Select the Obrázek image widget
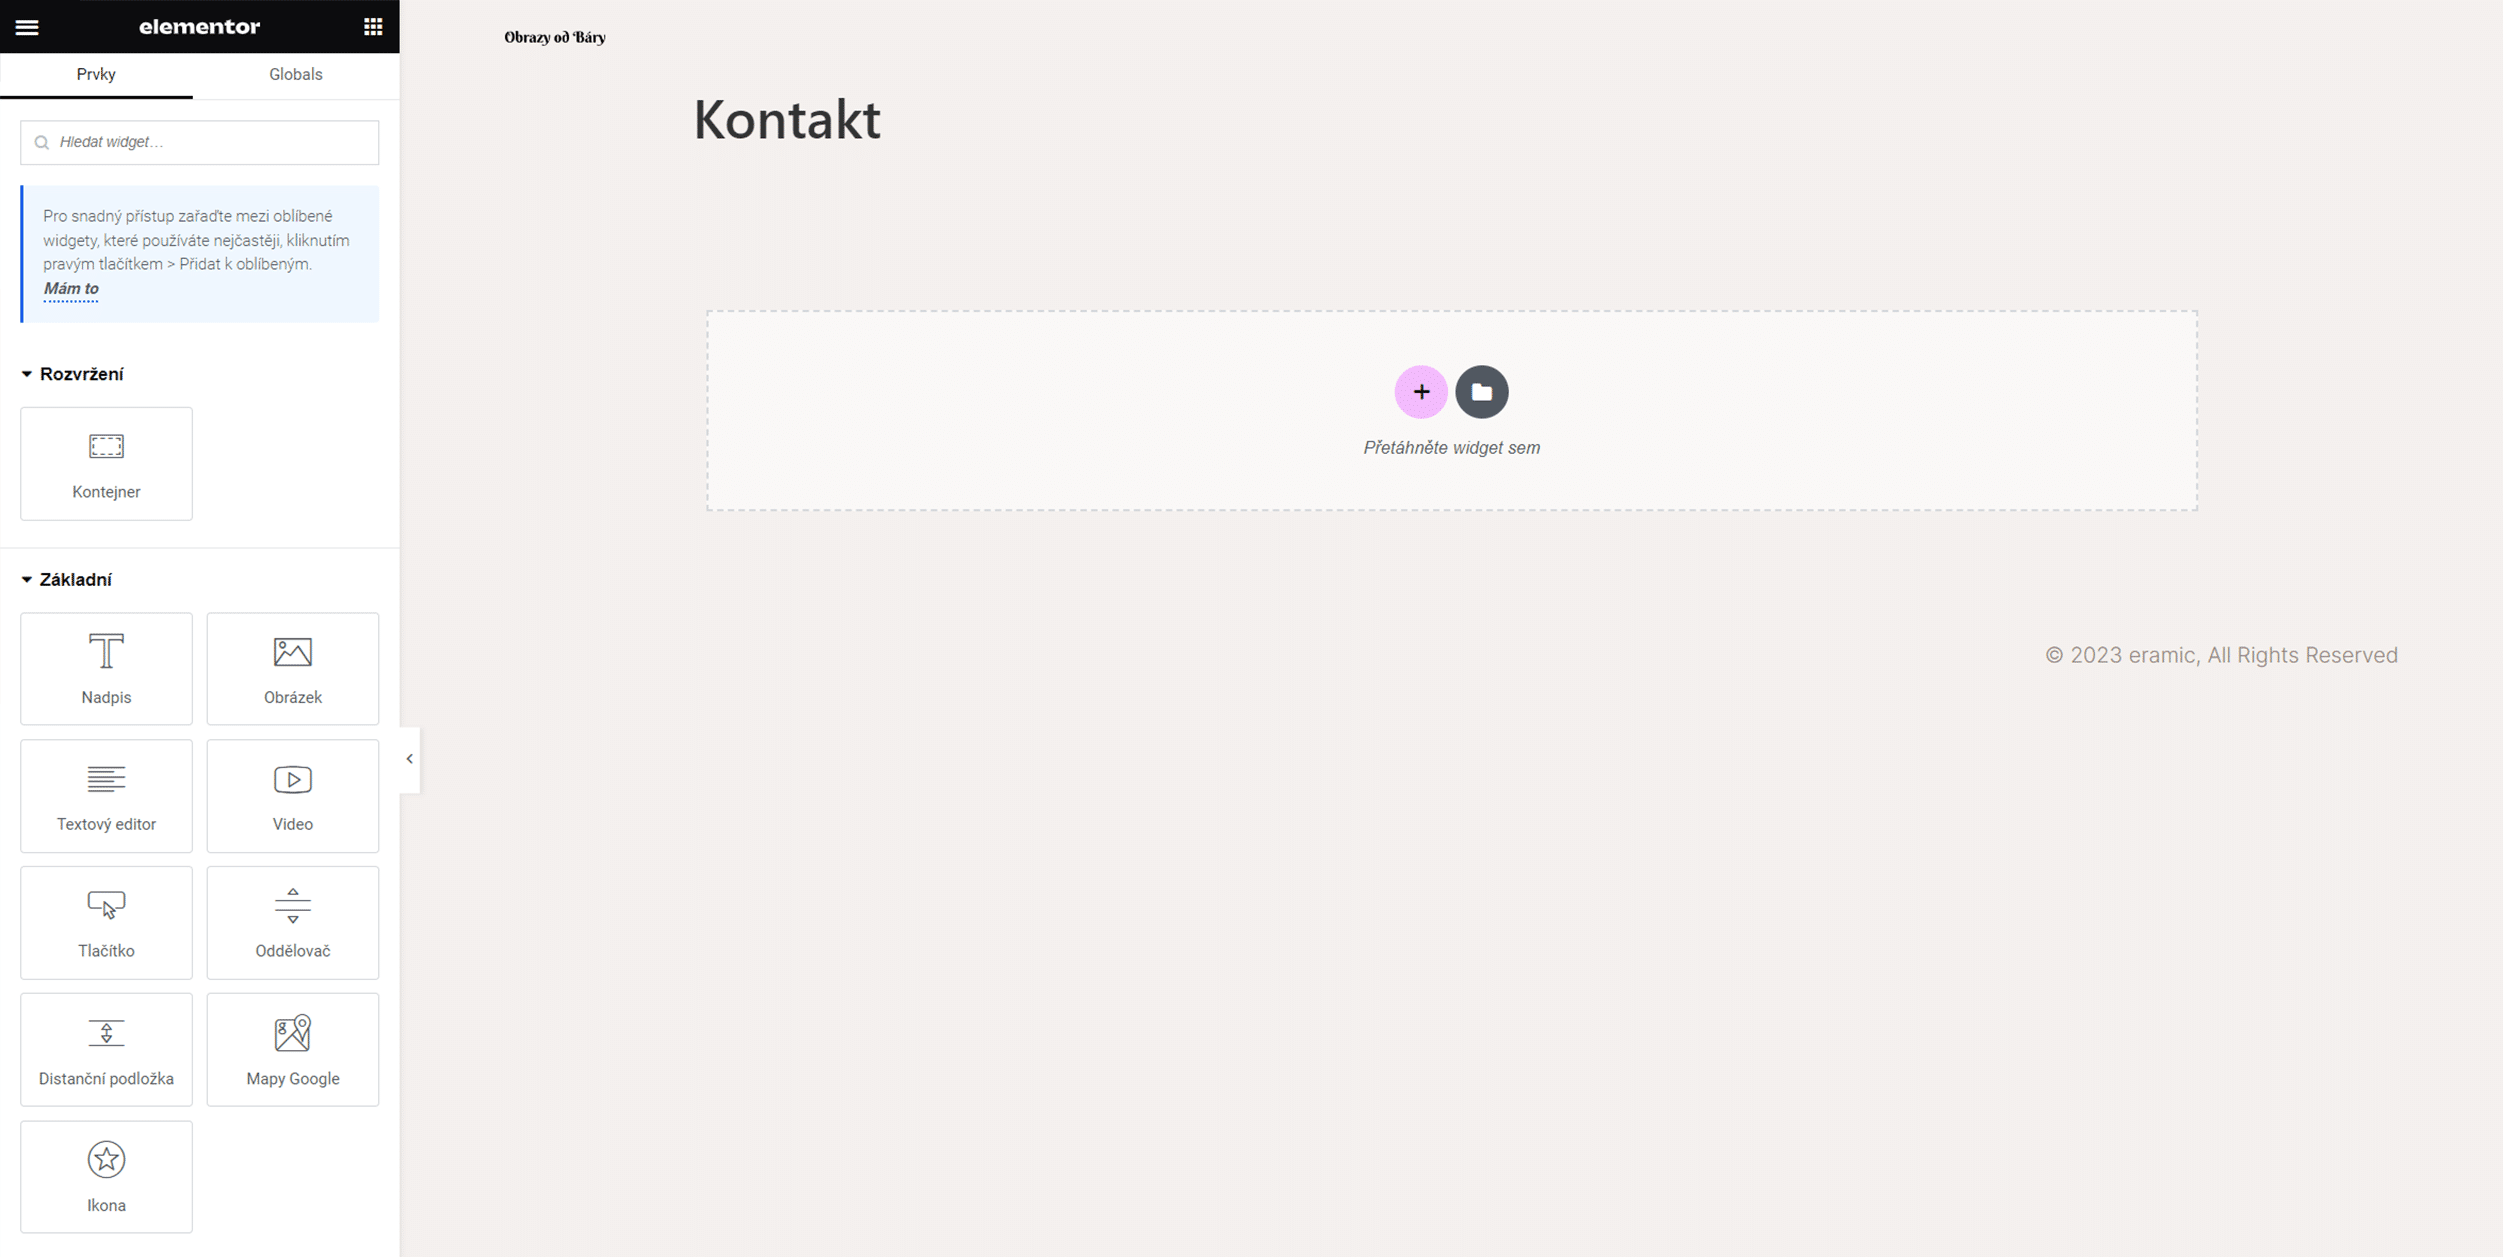Screen dimensions: 2503x1257 coord(293,668)
